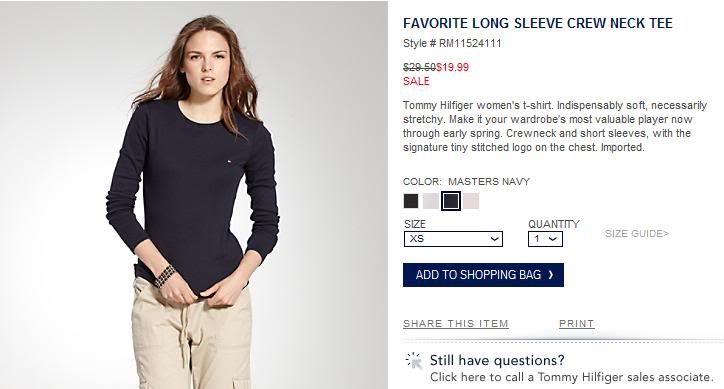This screenshot has width=724, height=389.
Task: Click the model product photo
Action: [x=194, y=195]
